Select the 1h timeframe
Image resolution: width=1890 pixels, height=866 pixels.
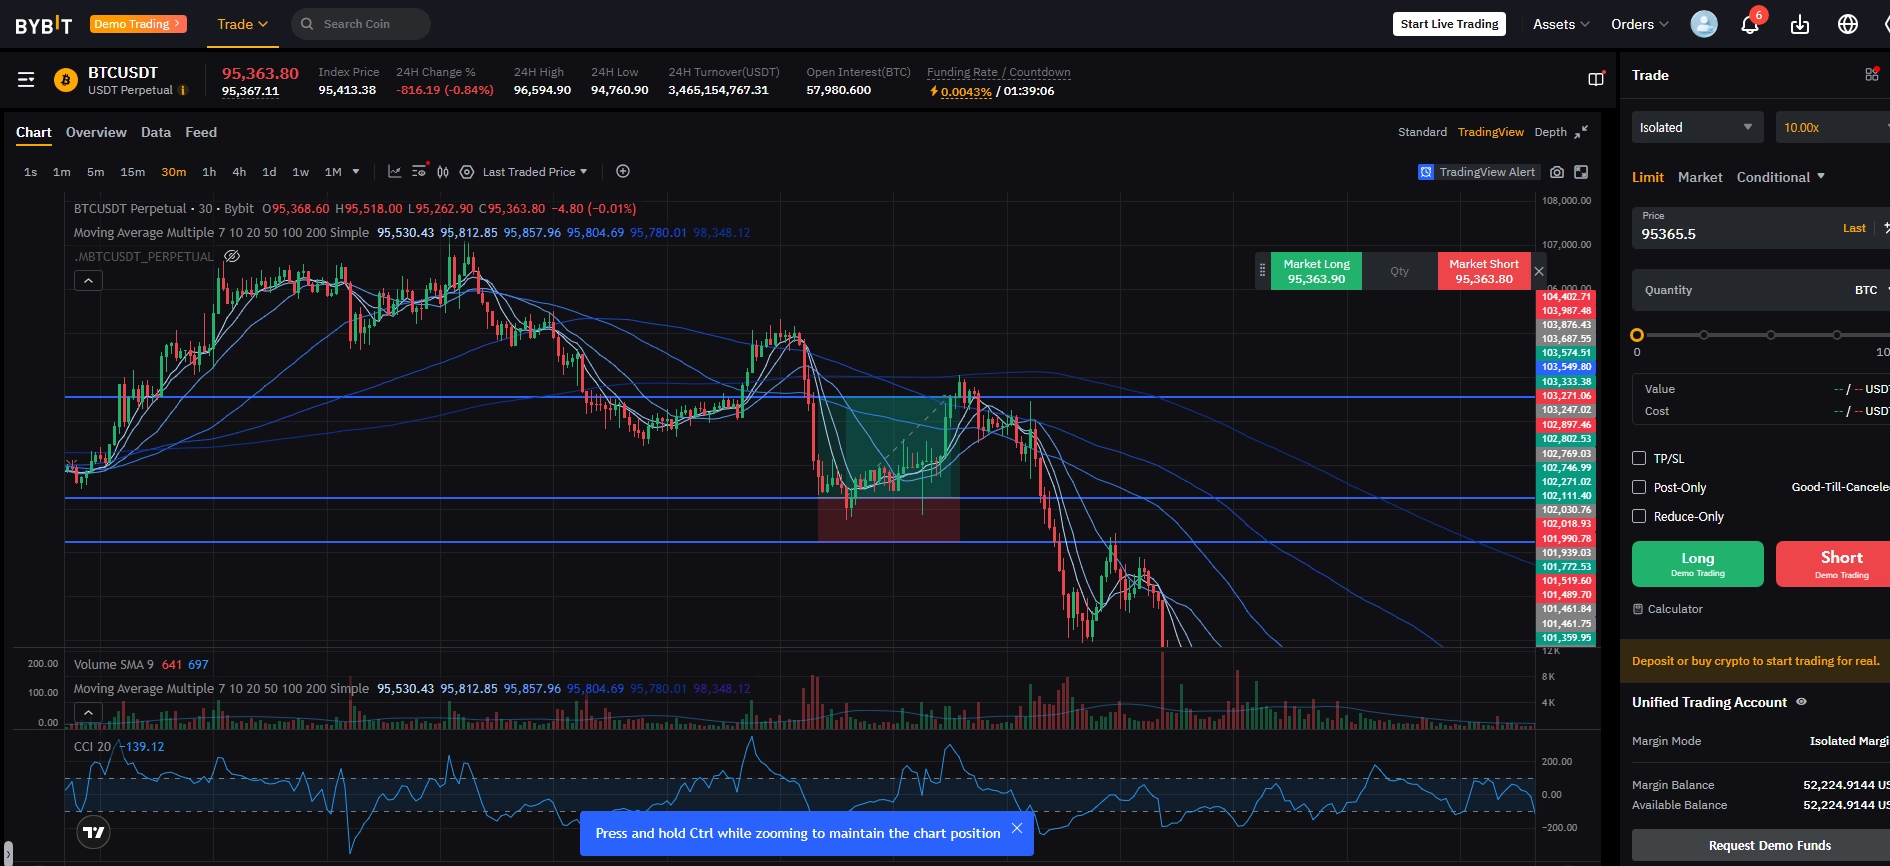point(209,172)
